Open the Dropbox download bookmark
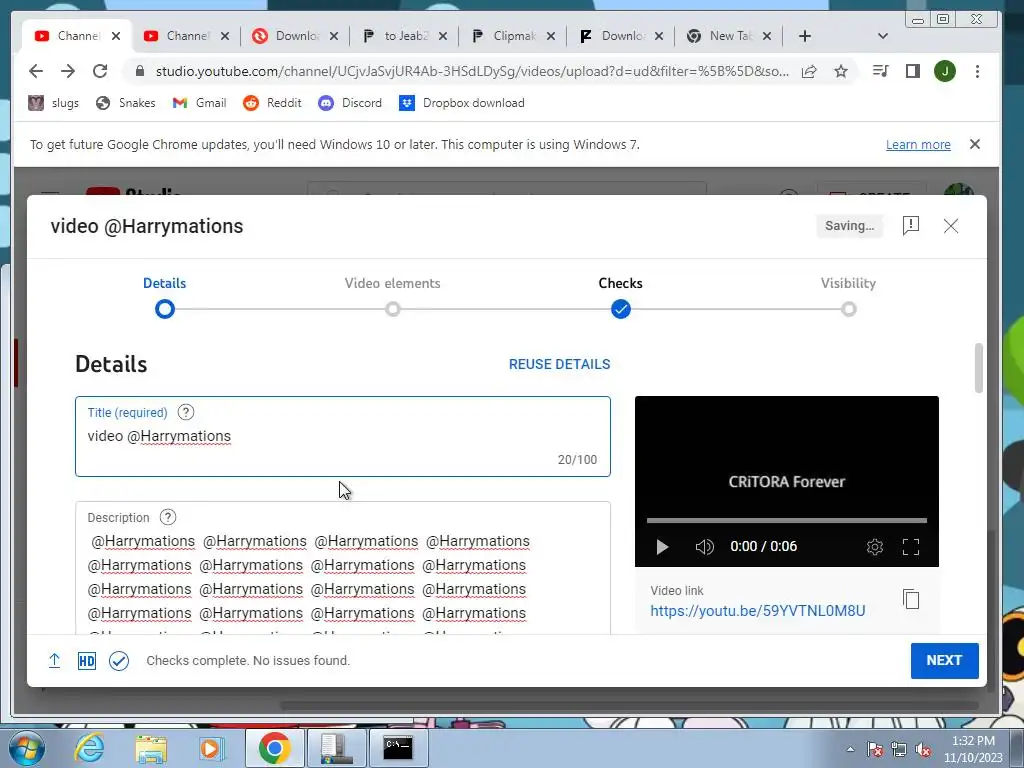The height and width of the screenshot is (768, 1024). (x=462, y=103)
